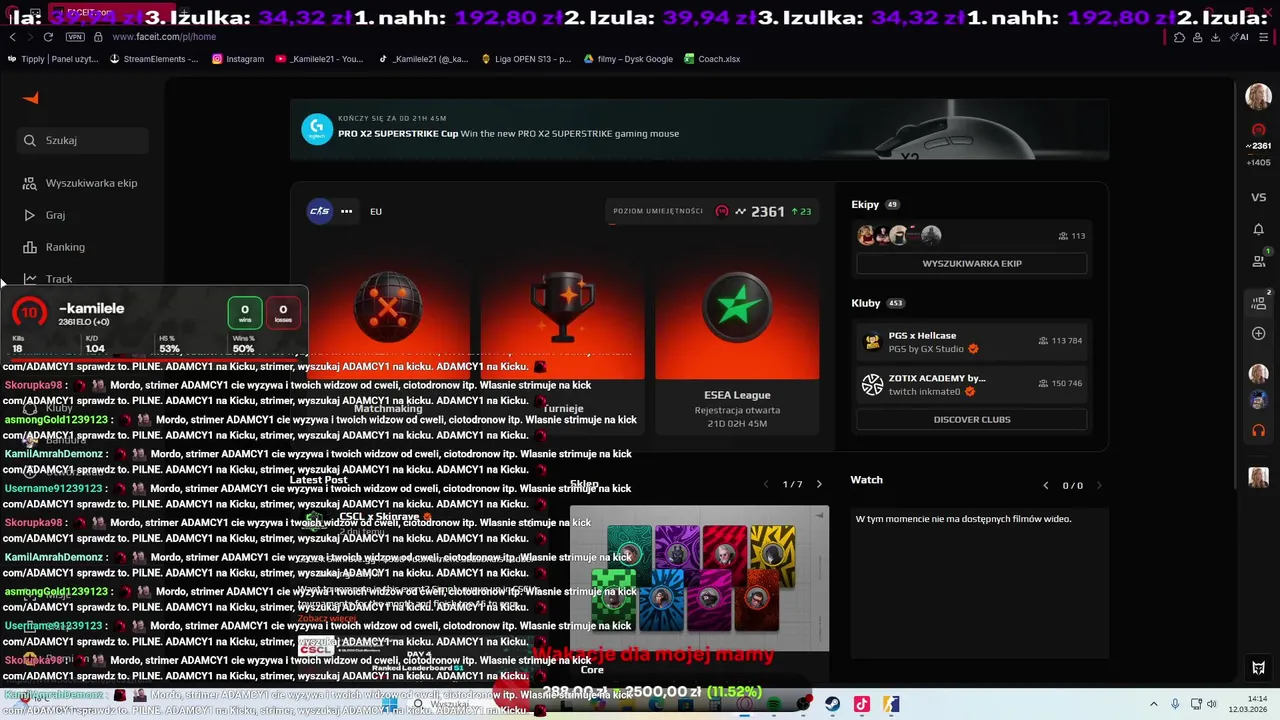The image size is (1280, 720).
Task: Open the party icon with badge 2
Action: click(1259, 301)
